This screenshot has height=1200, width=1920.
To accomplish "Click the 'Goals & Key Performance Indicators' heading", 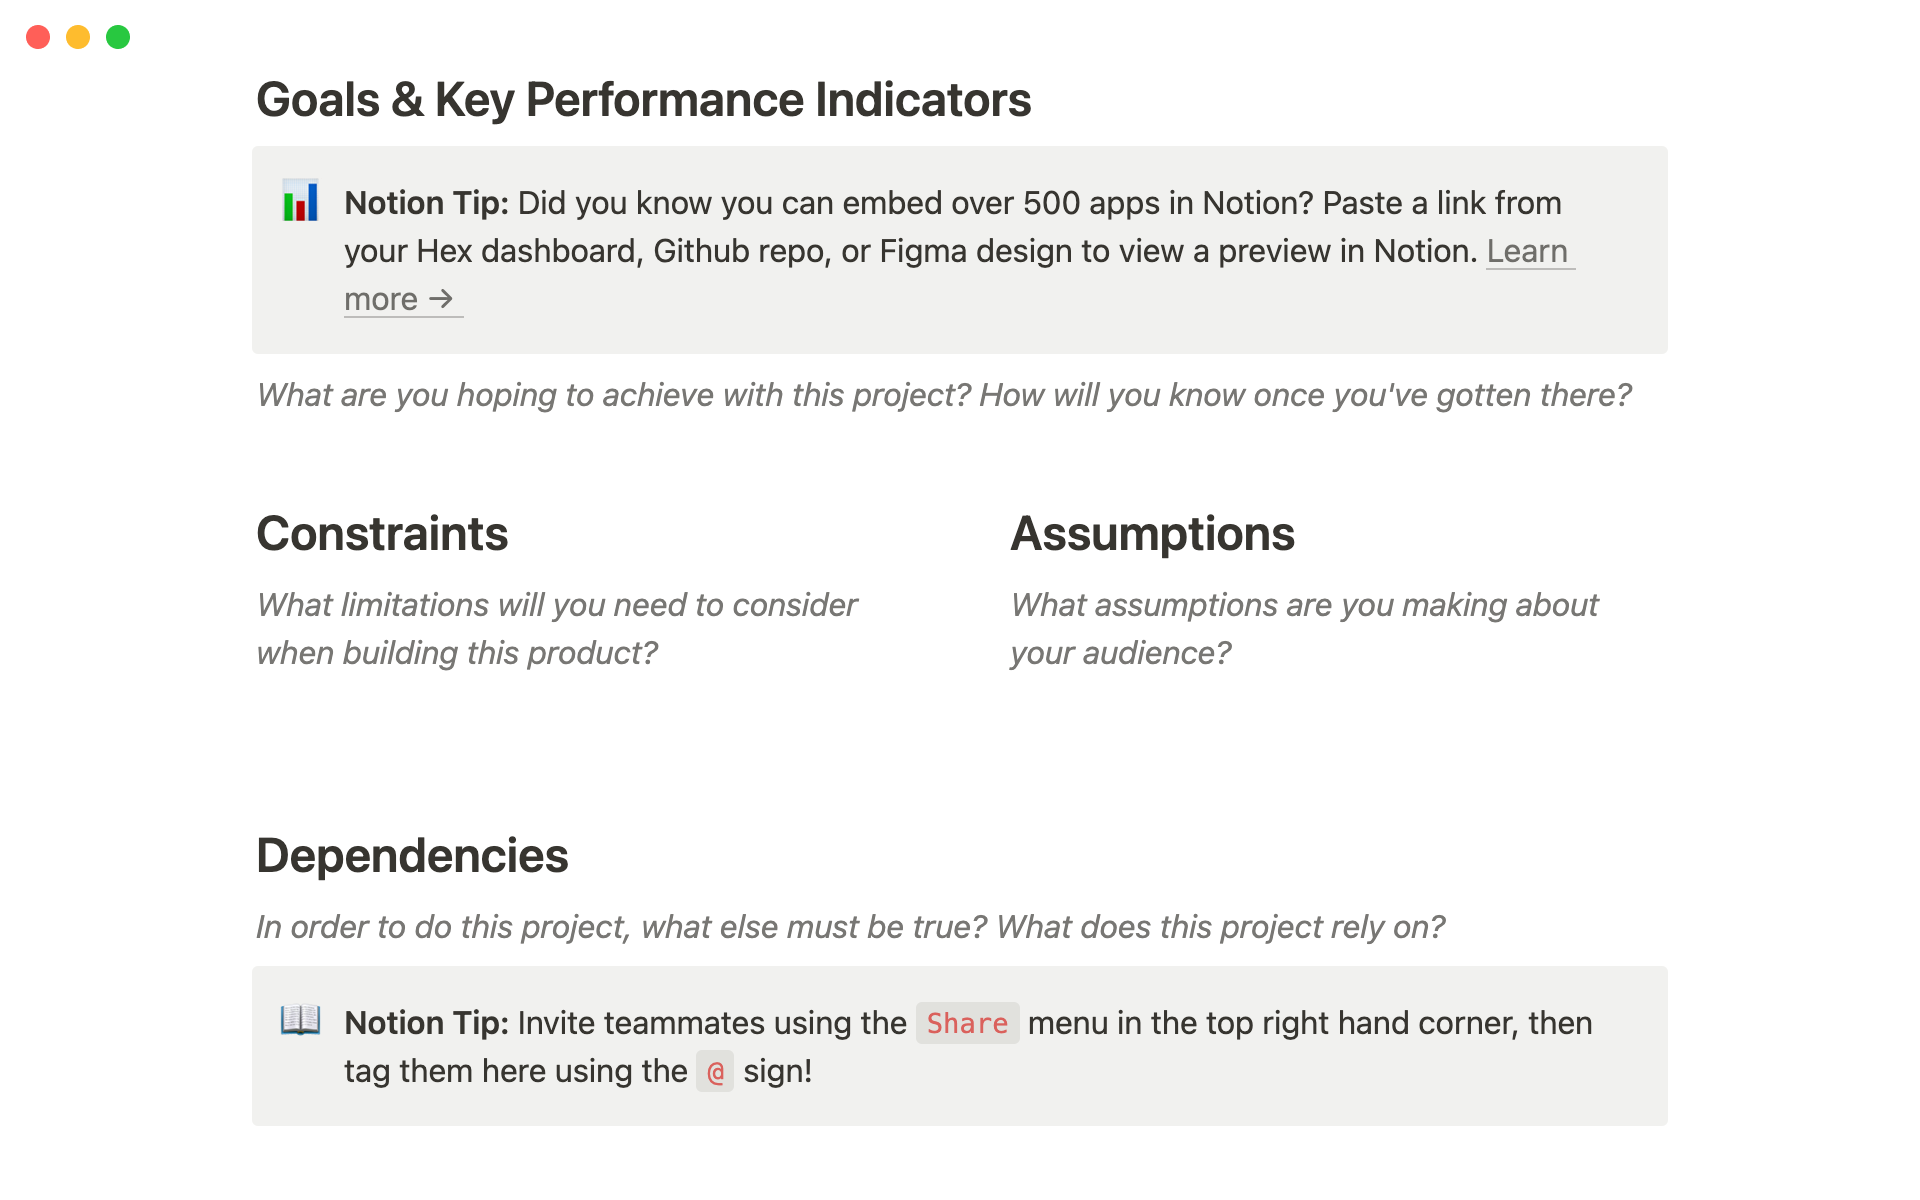I will (643, 100).
